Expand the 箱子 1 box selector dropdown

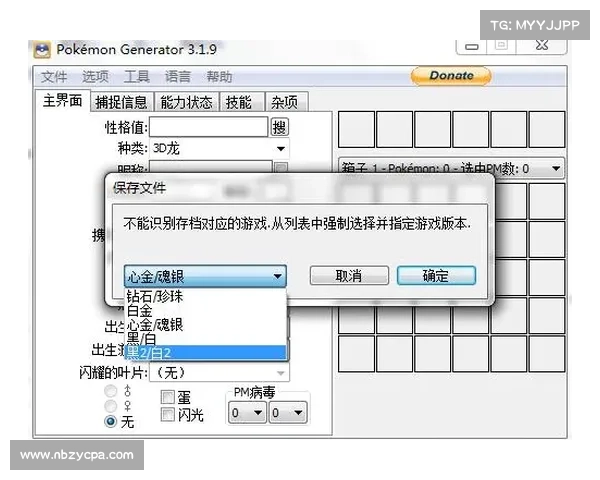(x=452, y=168)
